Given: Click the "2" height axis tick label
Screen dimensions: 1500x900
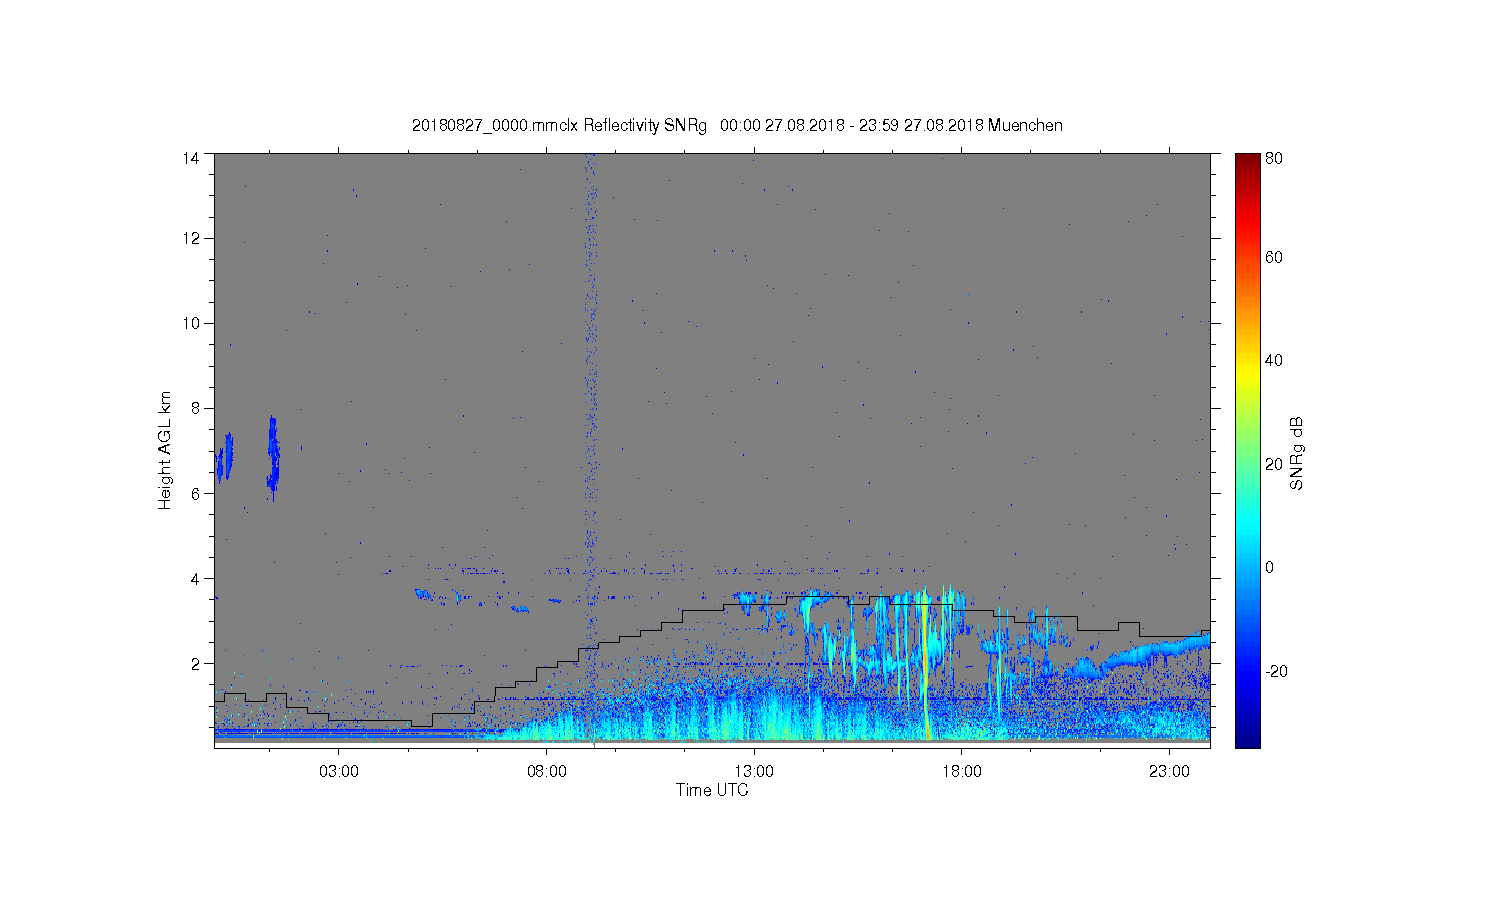Looking at the screenshot, I should tap(195, 663).
